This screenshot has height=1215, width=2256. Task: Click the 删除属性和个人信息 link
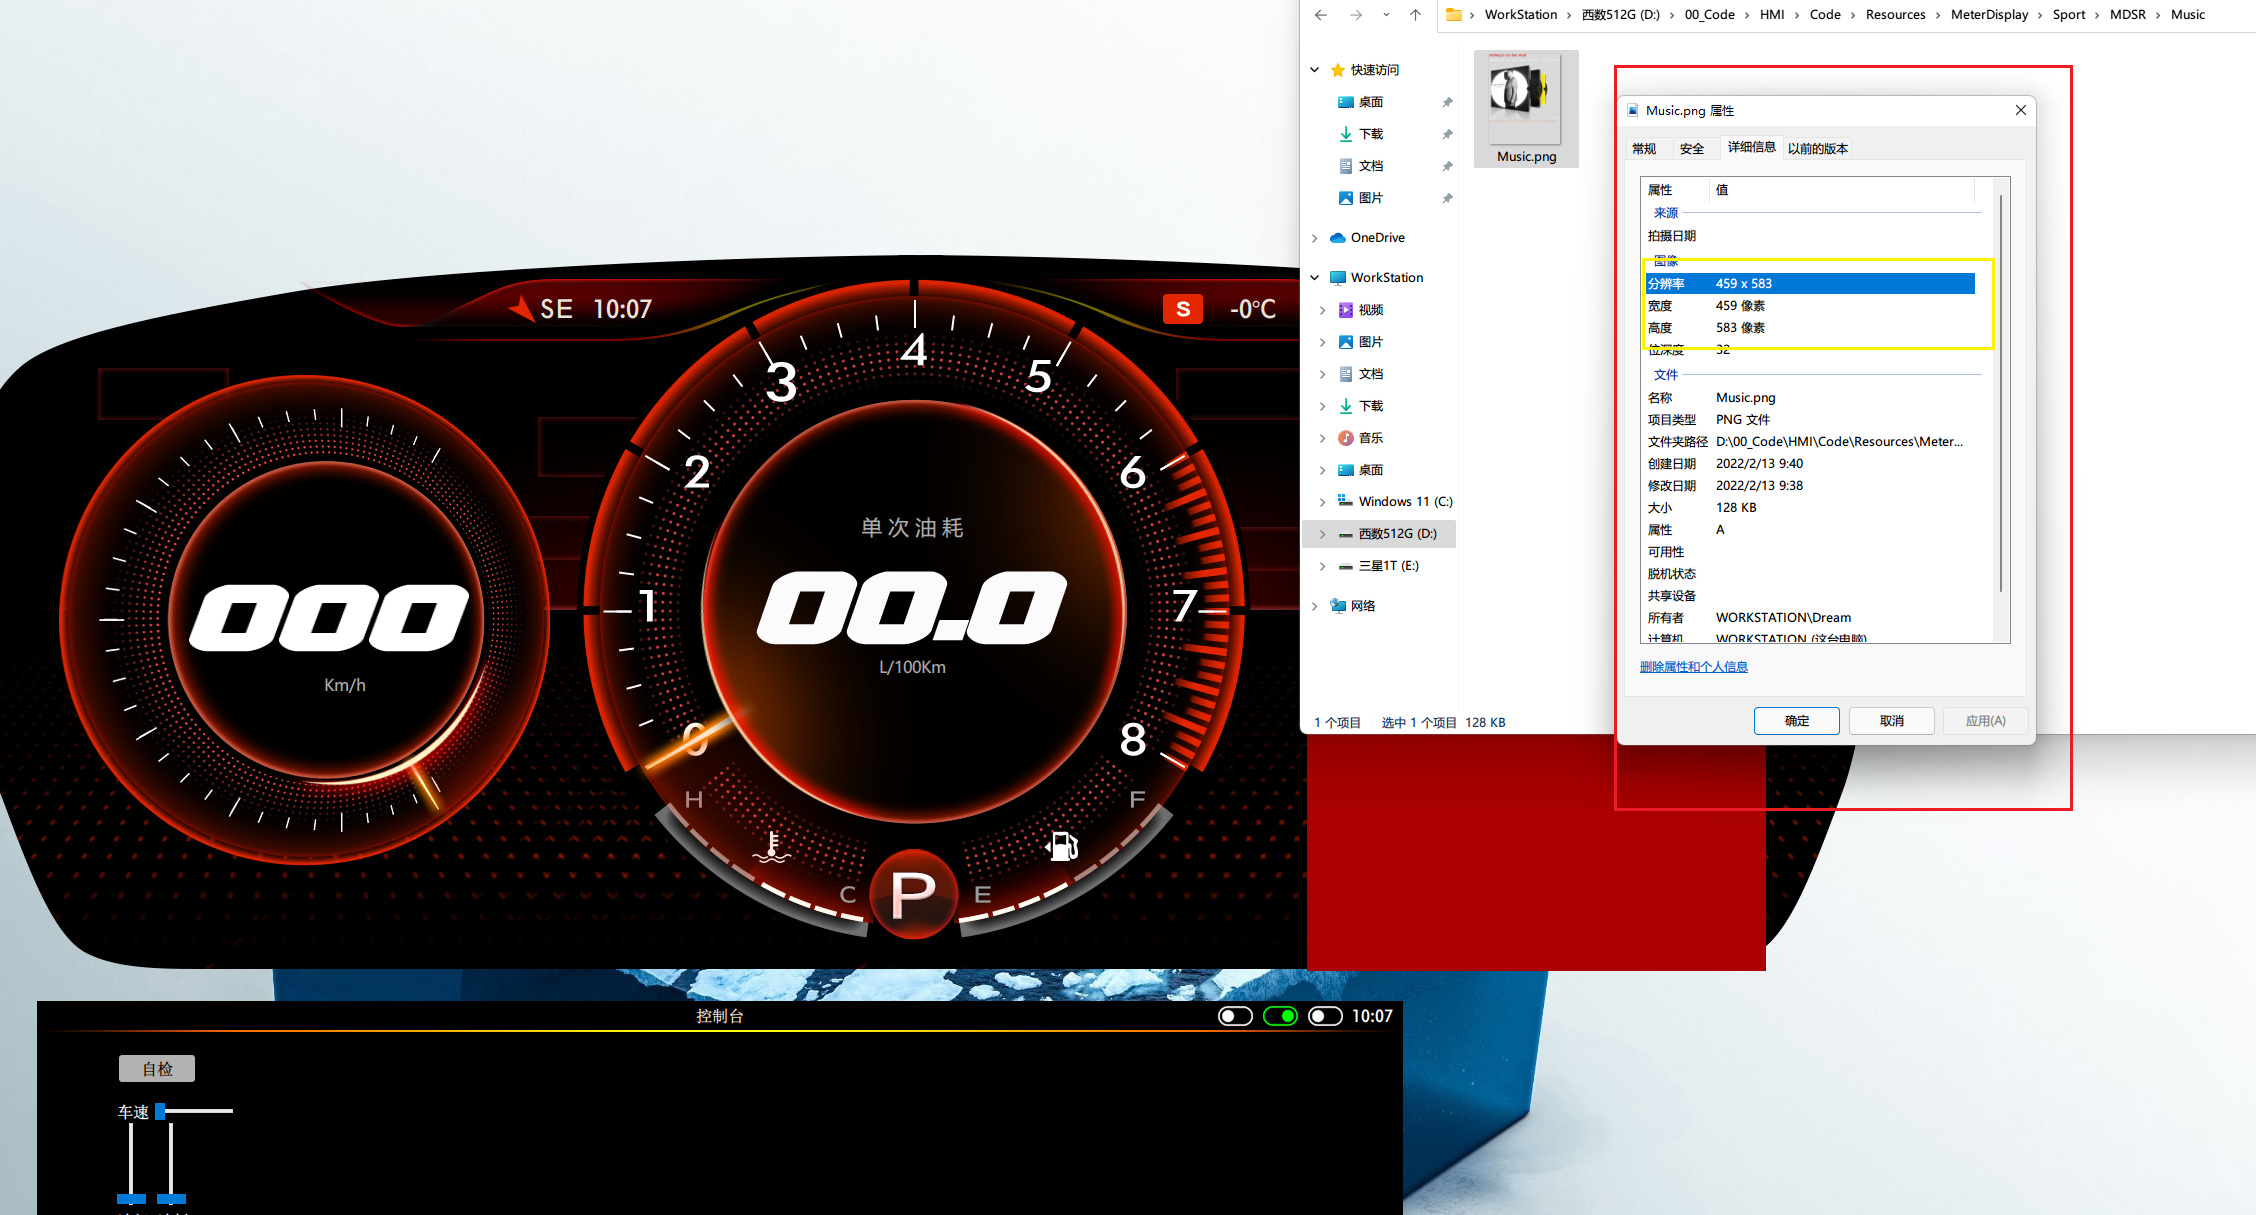1693,667
